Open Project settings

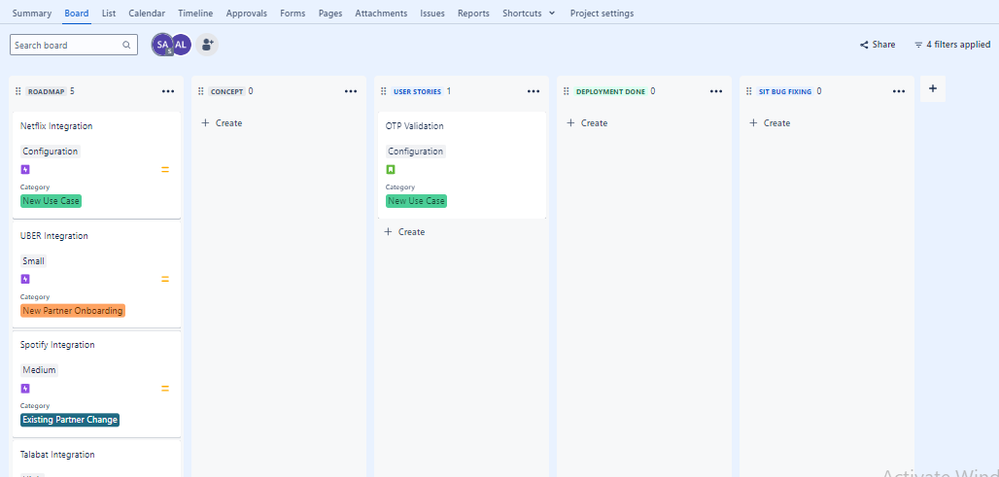602,13
